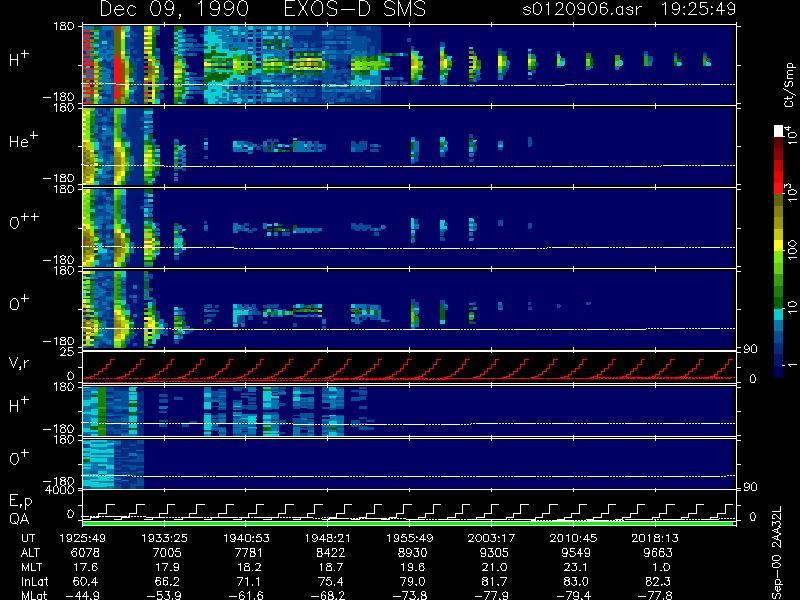The image size is (800, 600).
Task: Click the 'He+' panel label
Action: 23,140
